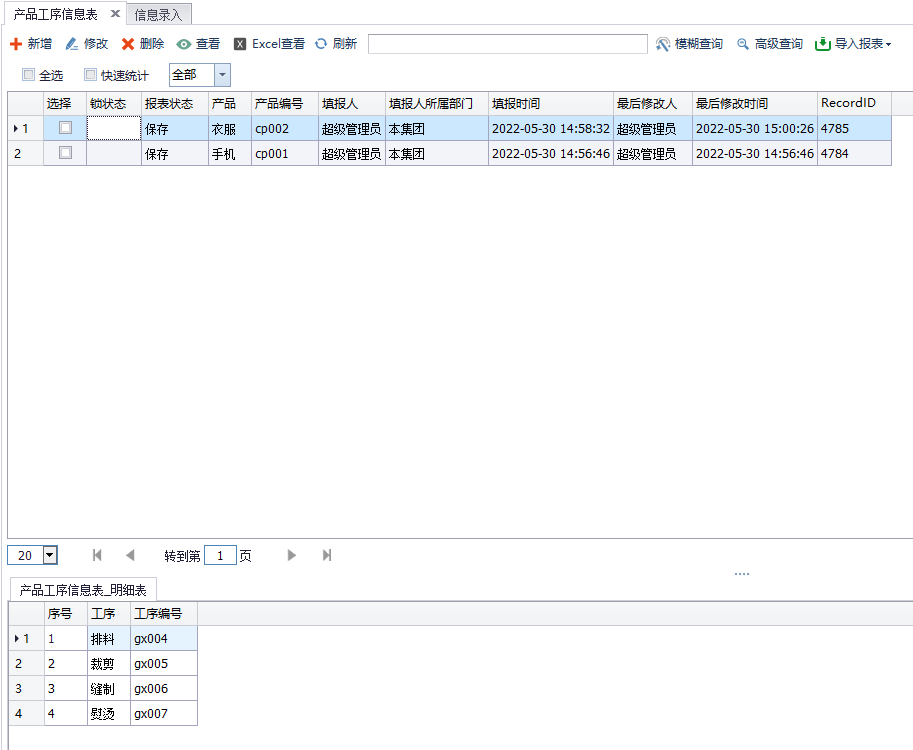
Task: Open 高级查询 advanced search
Action: (769, 44)
